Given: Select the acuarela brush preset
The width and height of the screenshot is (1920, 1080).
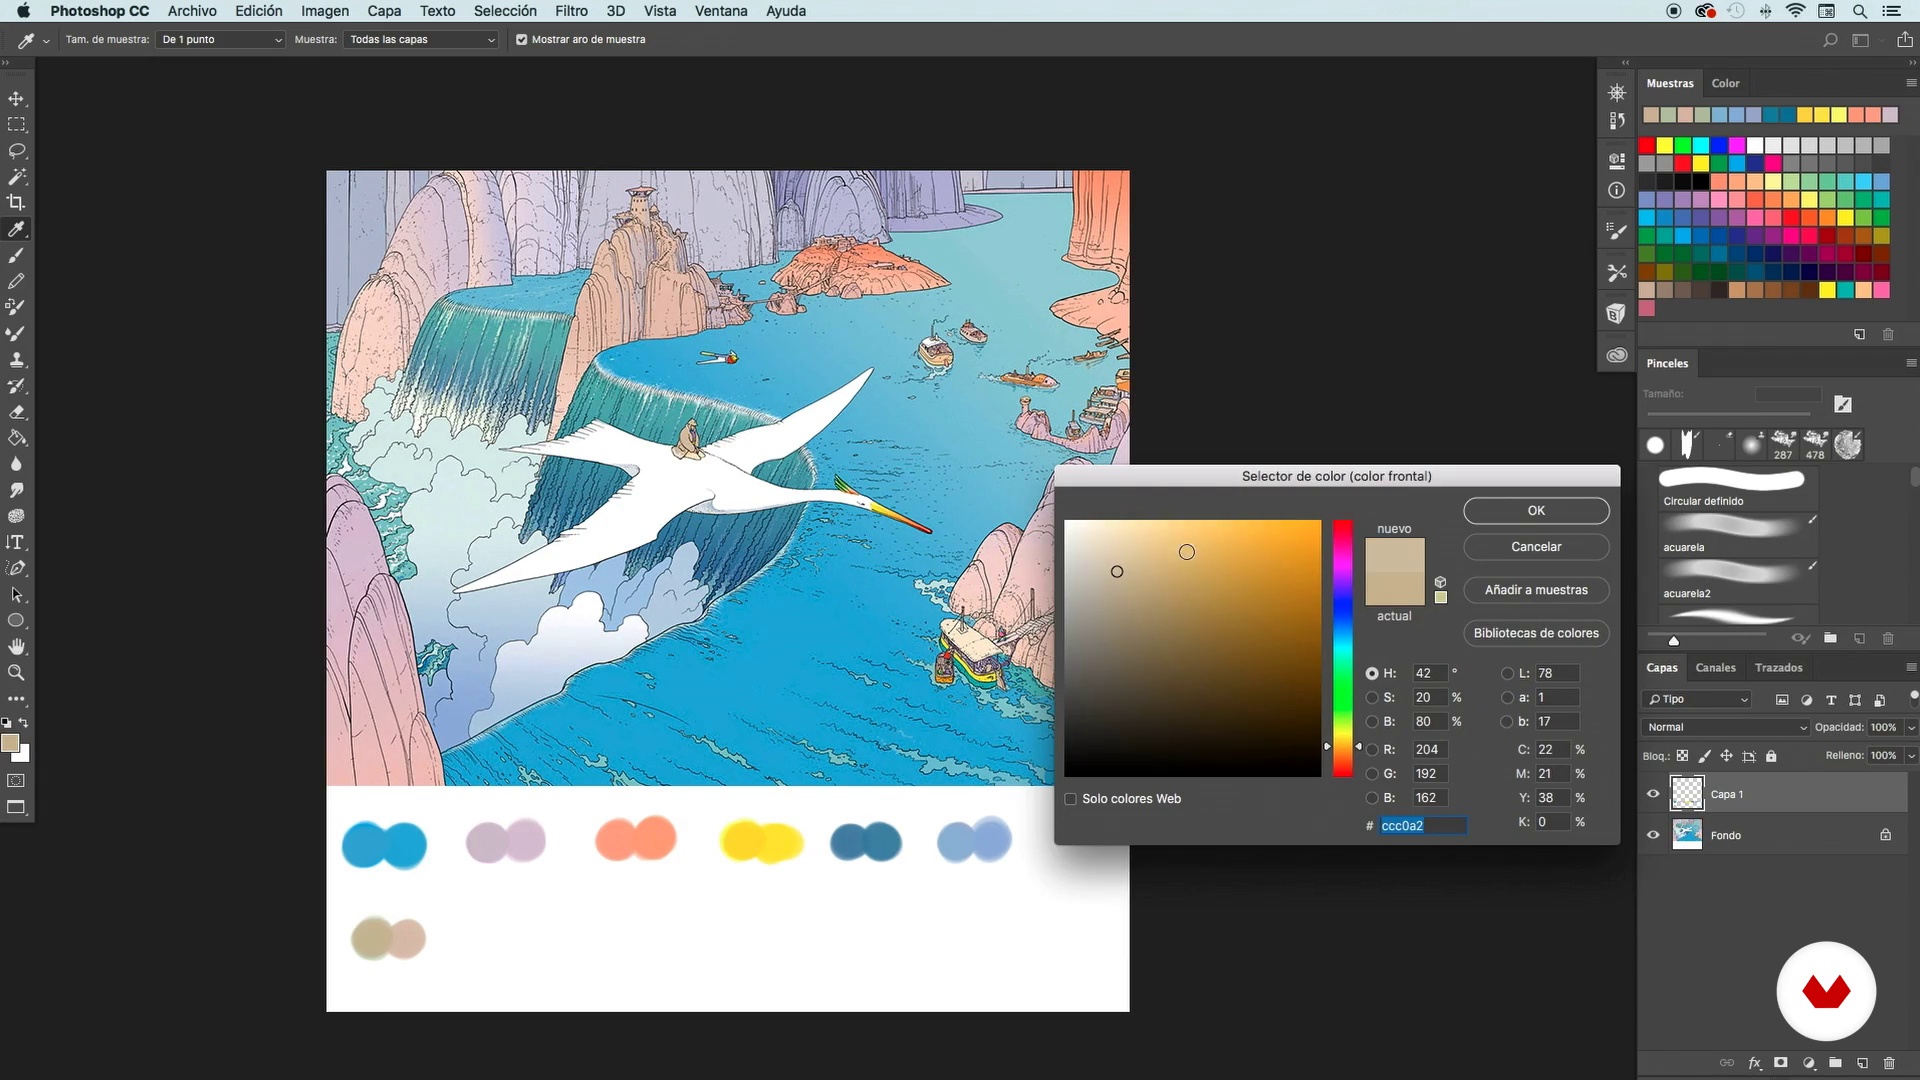Looking at the screenshot, I should [1738, 535].
